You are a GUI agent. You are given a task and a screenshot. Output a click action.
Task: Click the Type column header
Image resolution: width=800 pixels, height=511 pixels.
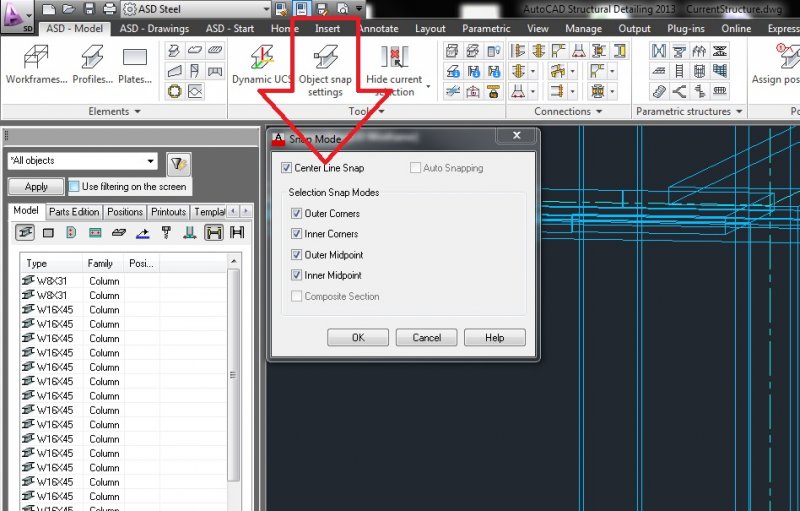point(51,264)
